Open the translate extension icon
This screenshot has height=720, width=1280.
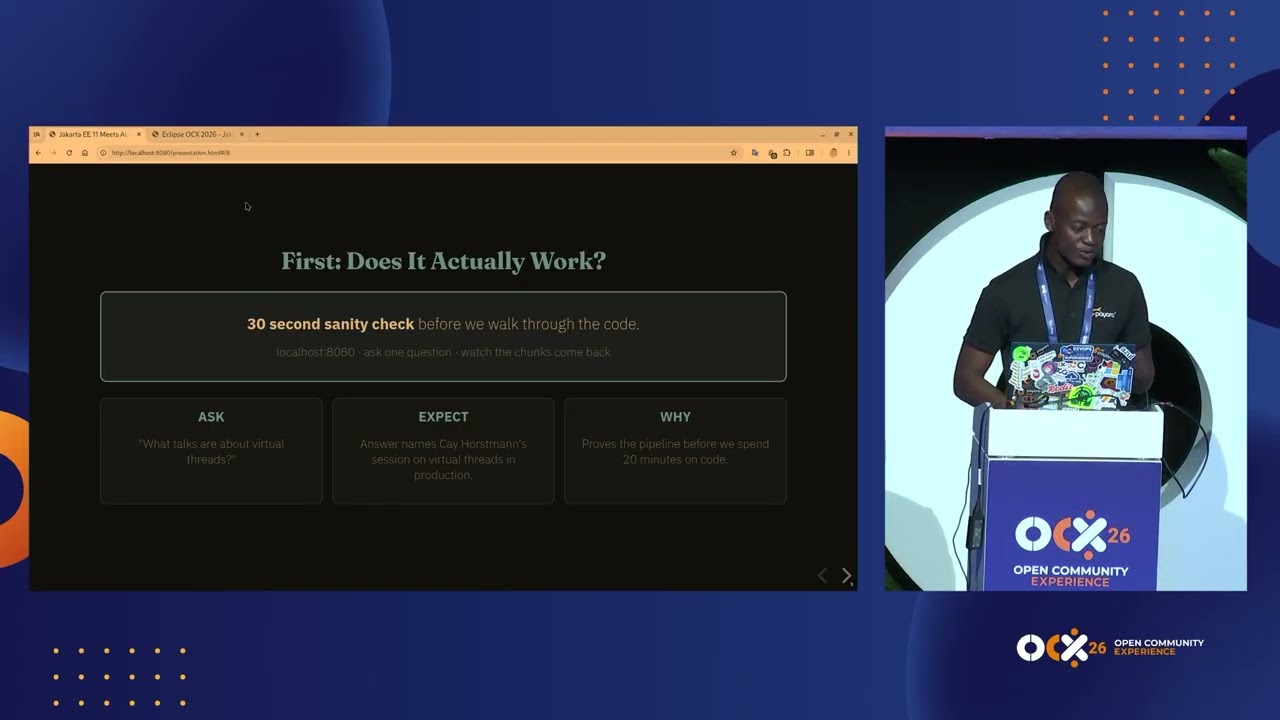755,153
